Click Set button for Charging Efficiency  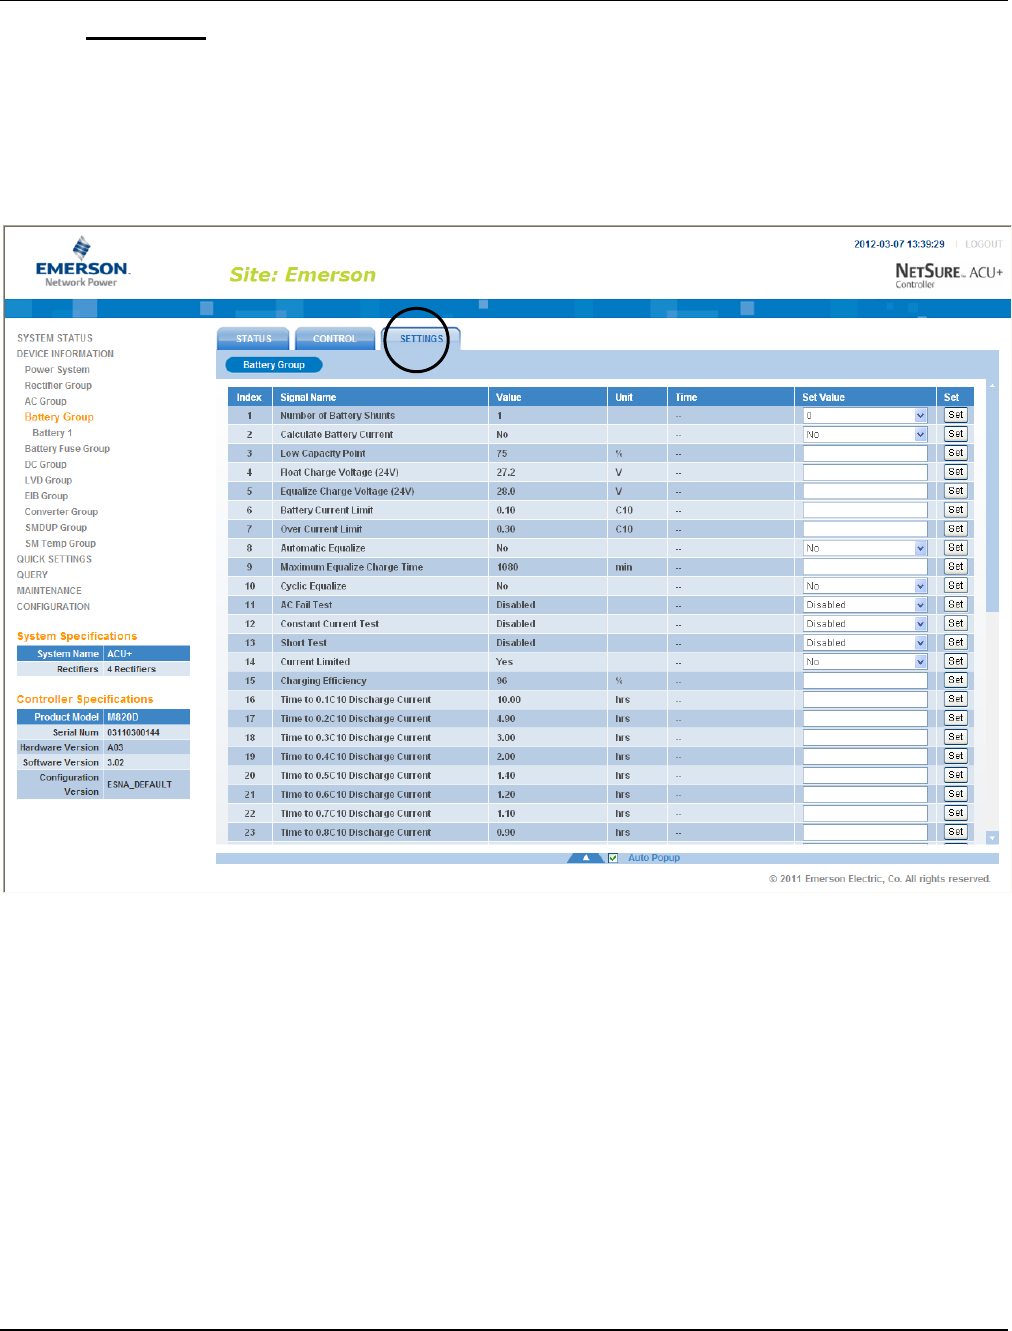pyautogui.click(x=956, y=680)
